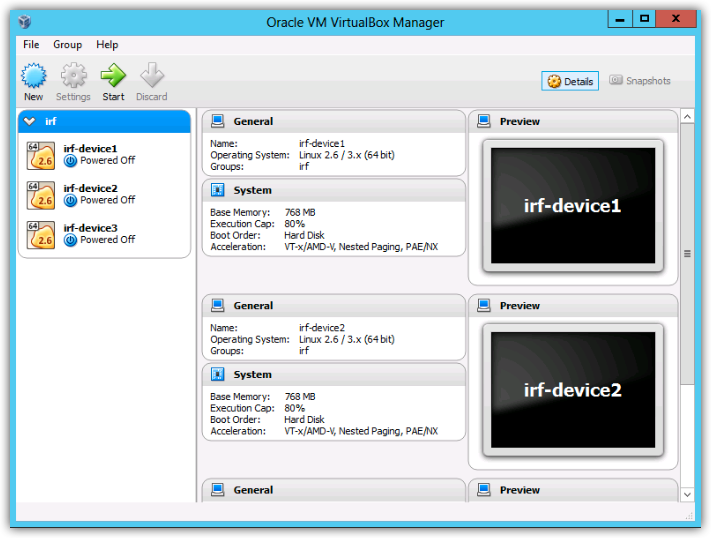Click irf-device1 Boot Order Hard Disk value

pos(304,235)
